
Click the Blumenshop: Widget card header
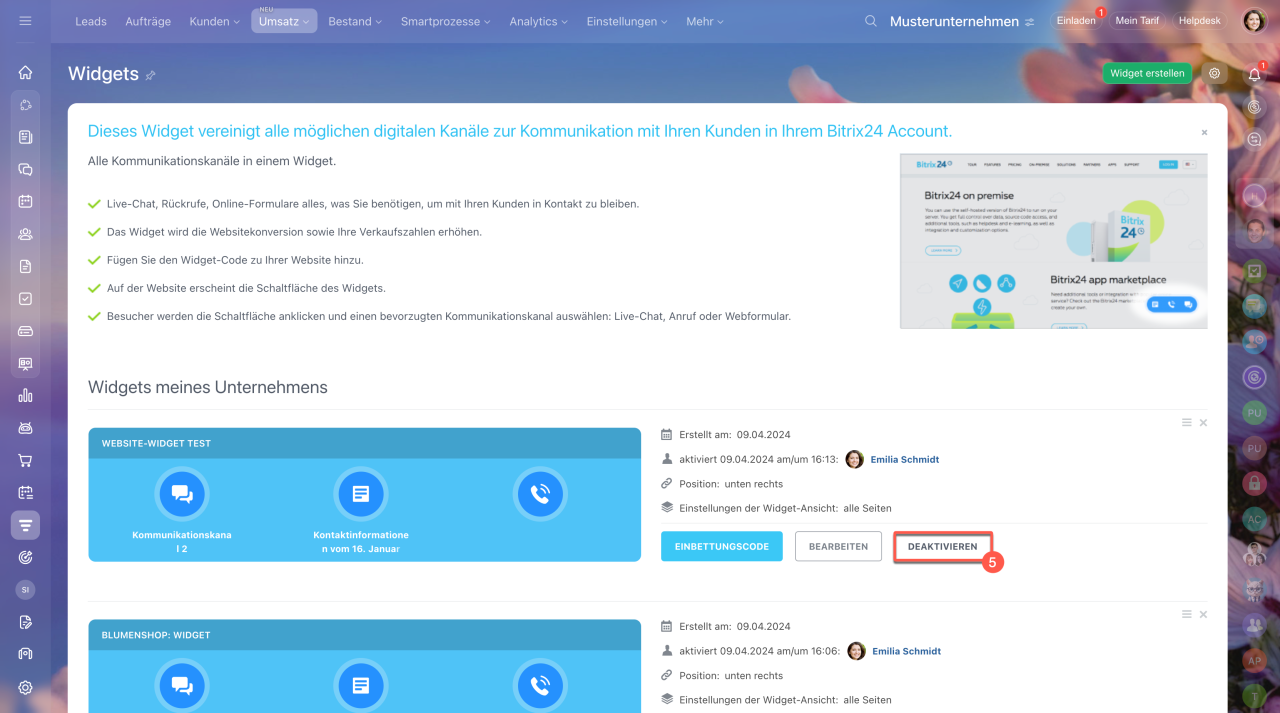click(x=365, y=635)
